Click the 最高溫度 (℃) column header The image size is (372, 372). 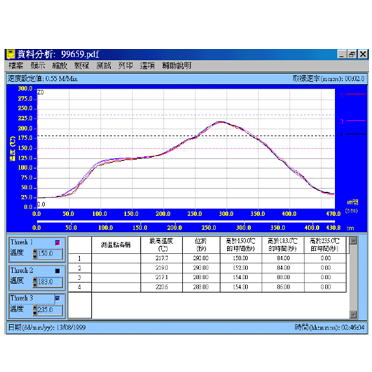pos(162,245)
